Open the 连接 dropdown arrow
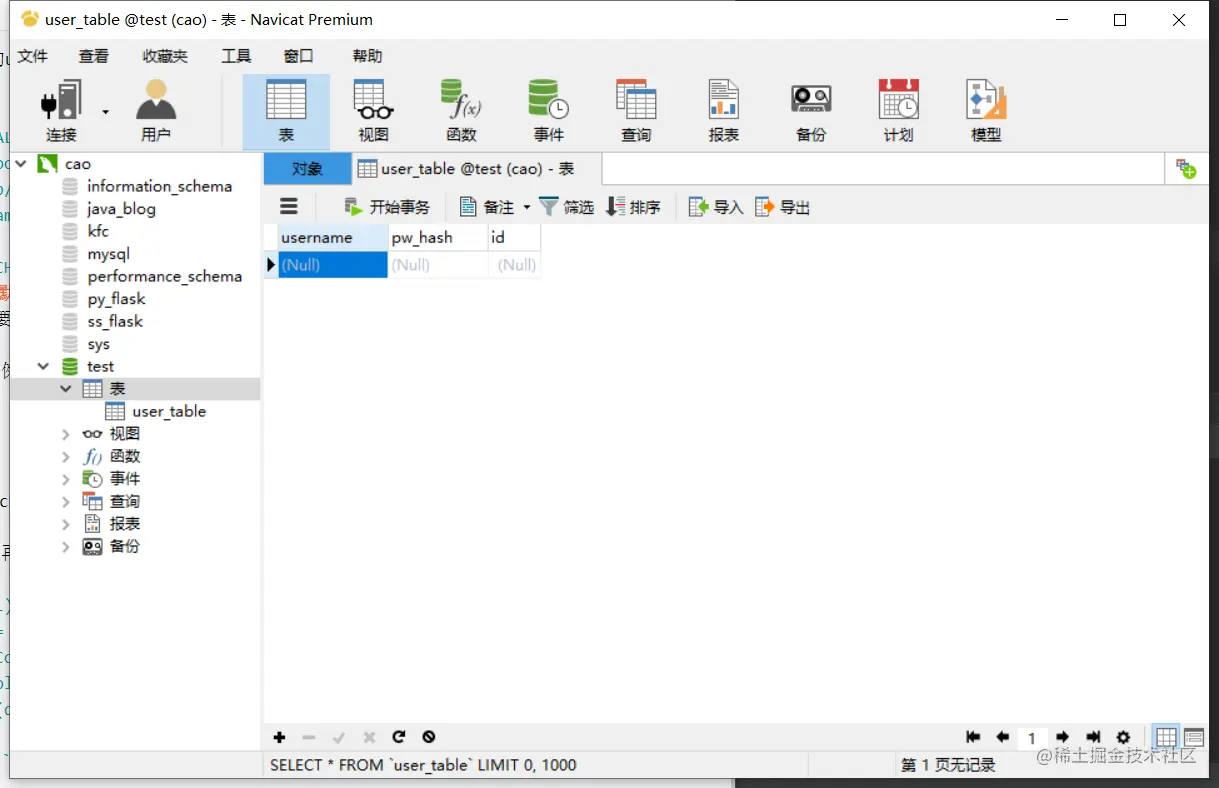Image resolution: width=1219 pixels, height=788 pixels. click(106, 111)
